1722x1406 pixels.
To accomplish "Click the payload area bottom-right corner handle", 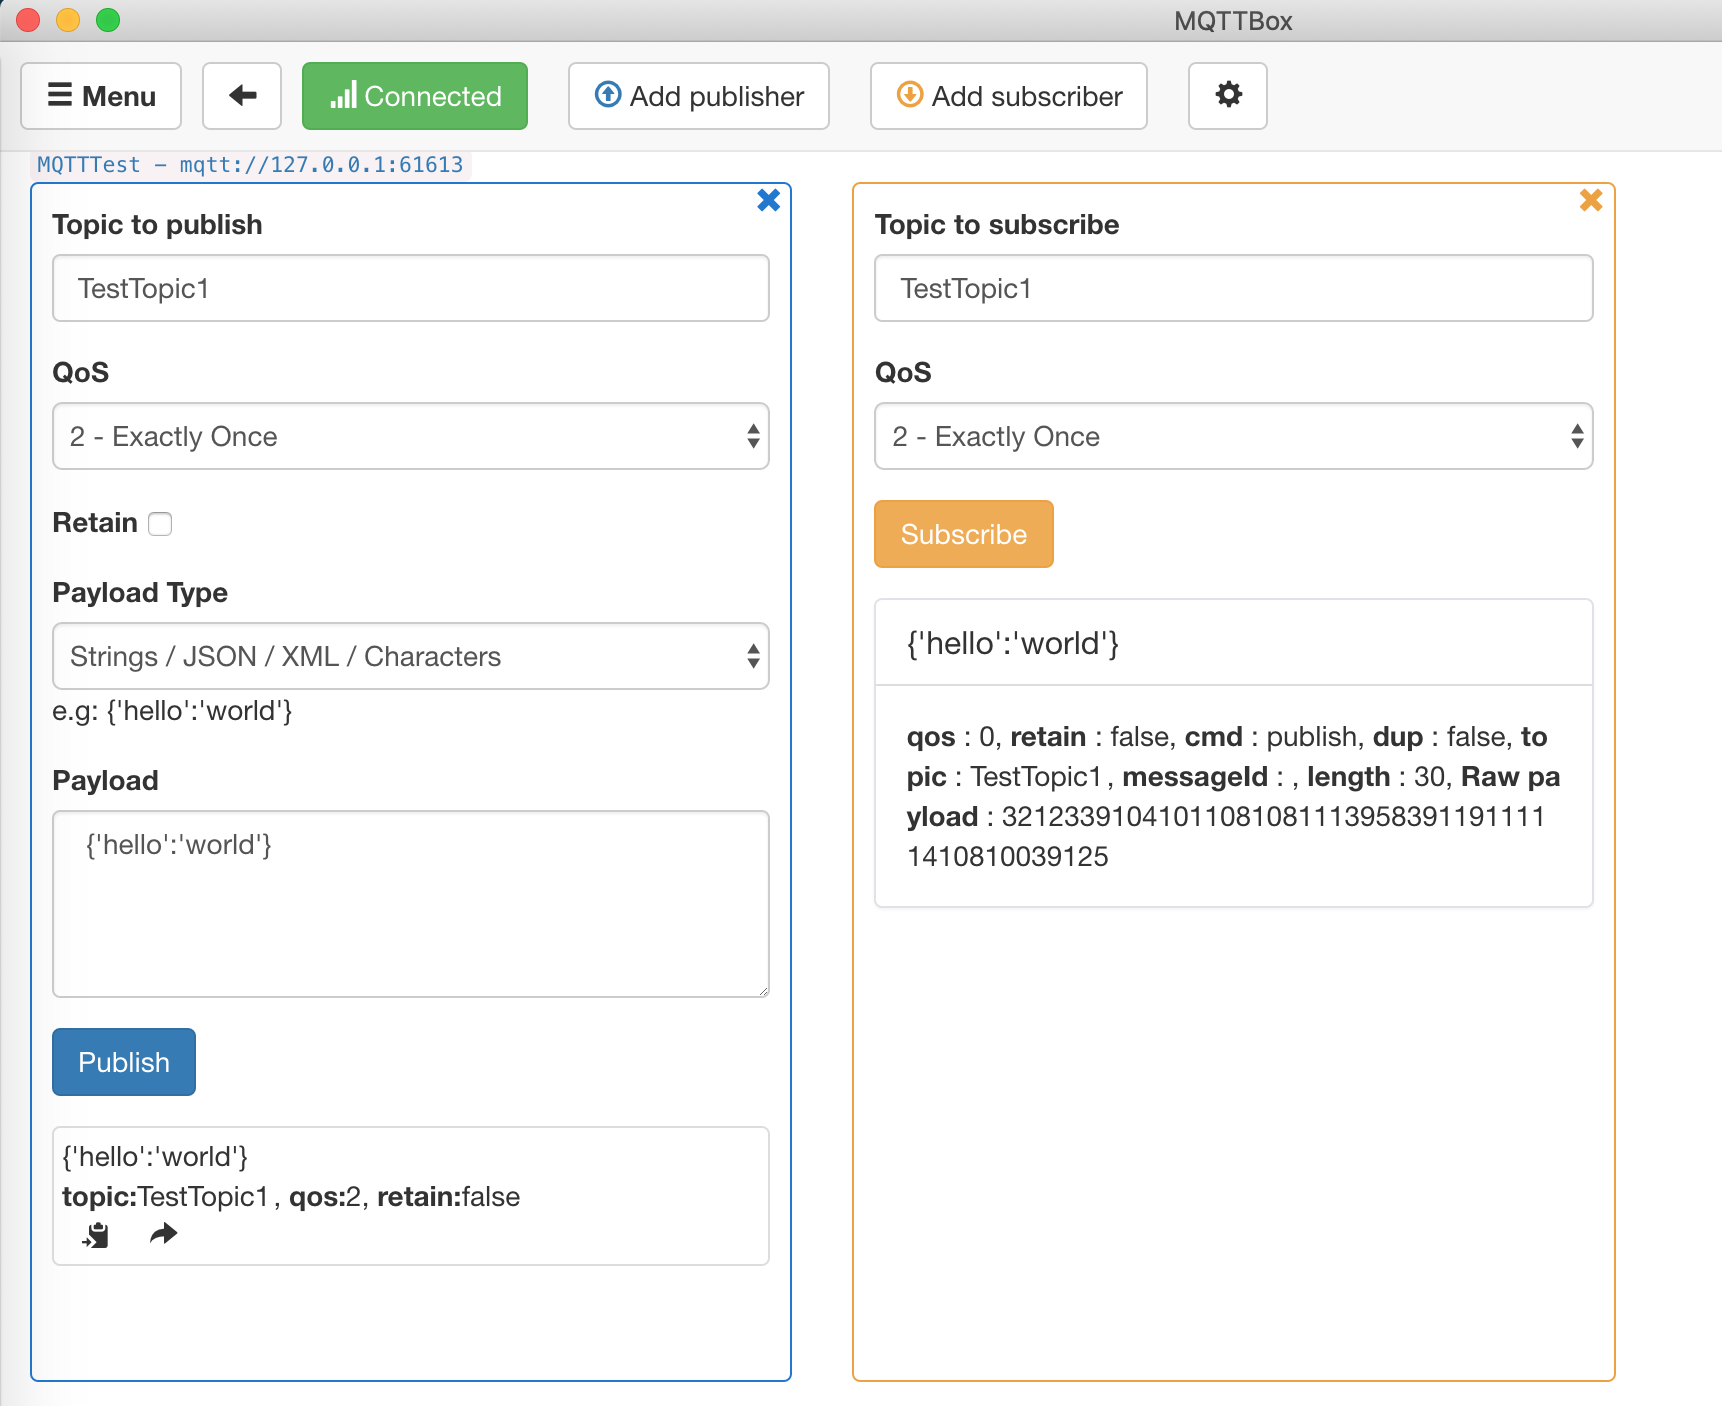I will pos(762,990).
